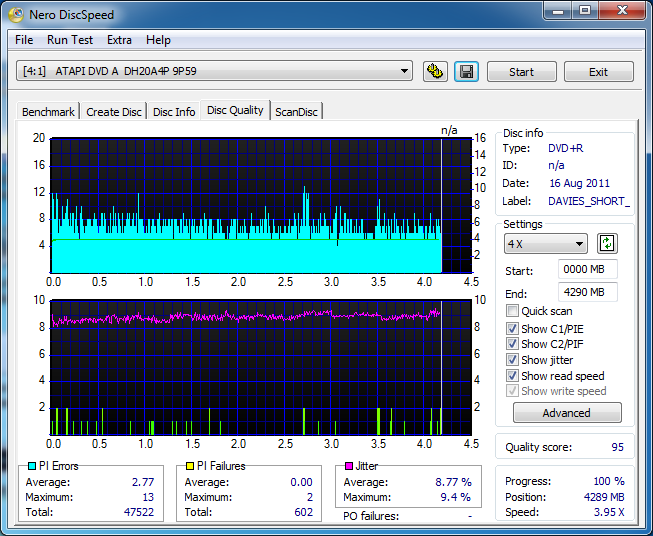The height and width of the screenshot is (536, 653).
Task: Click the PI Errors graph area
Action: 261,205
